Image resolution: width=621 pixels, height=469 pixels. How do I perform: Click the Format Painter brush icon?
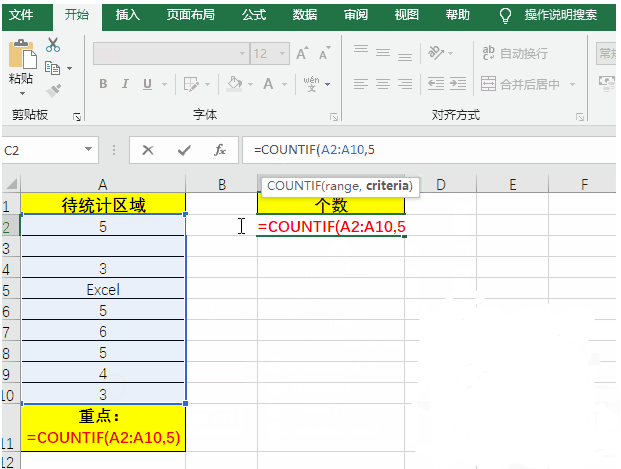click(53, 91)
